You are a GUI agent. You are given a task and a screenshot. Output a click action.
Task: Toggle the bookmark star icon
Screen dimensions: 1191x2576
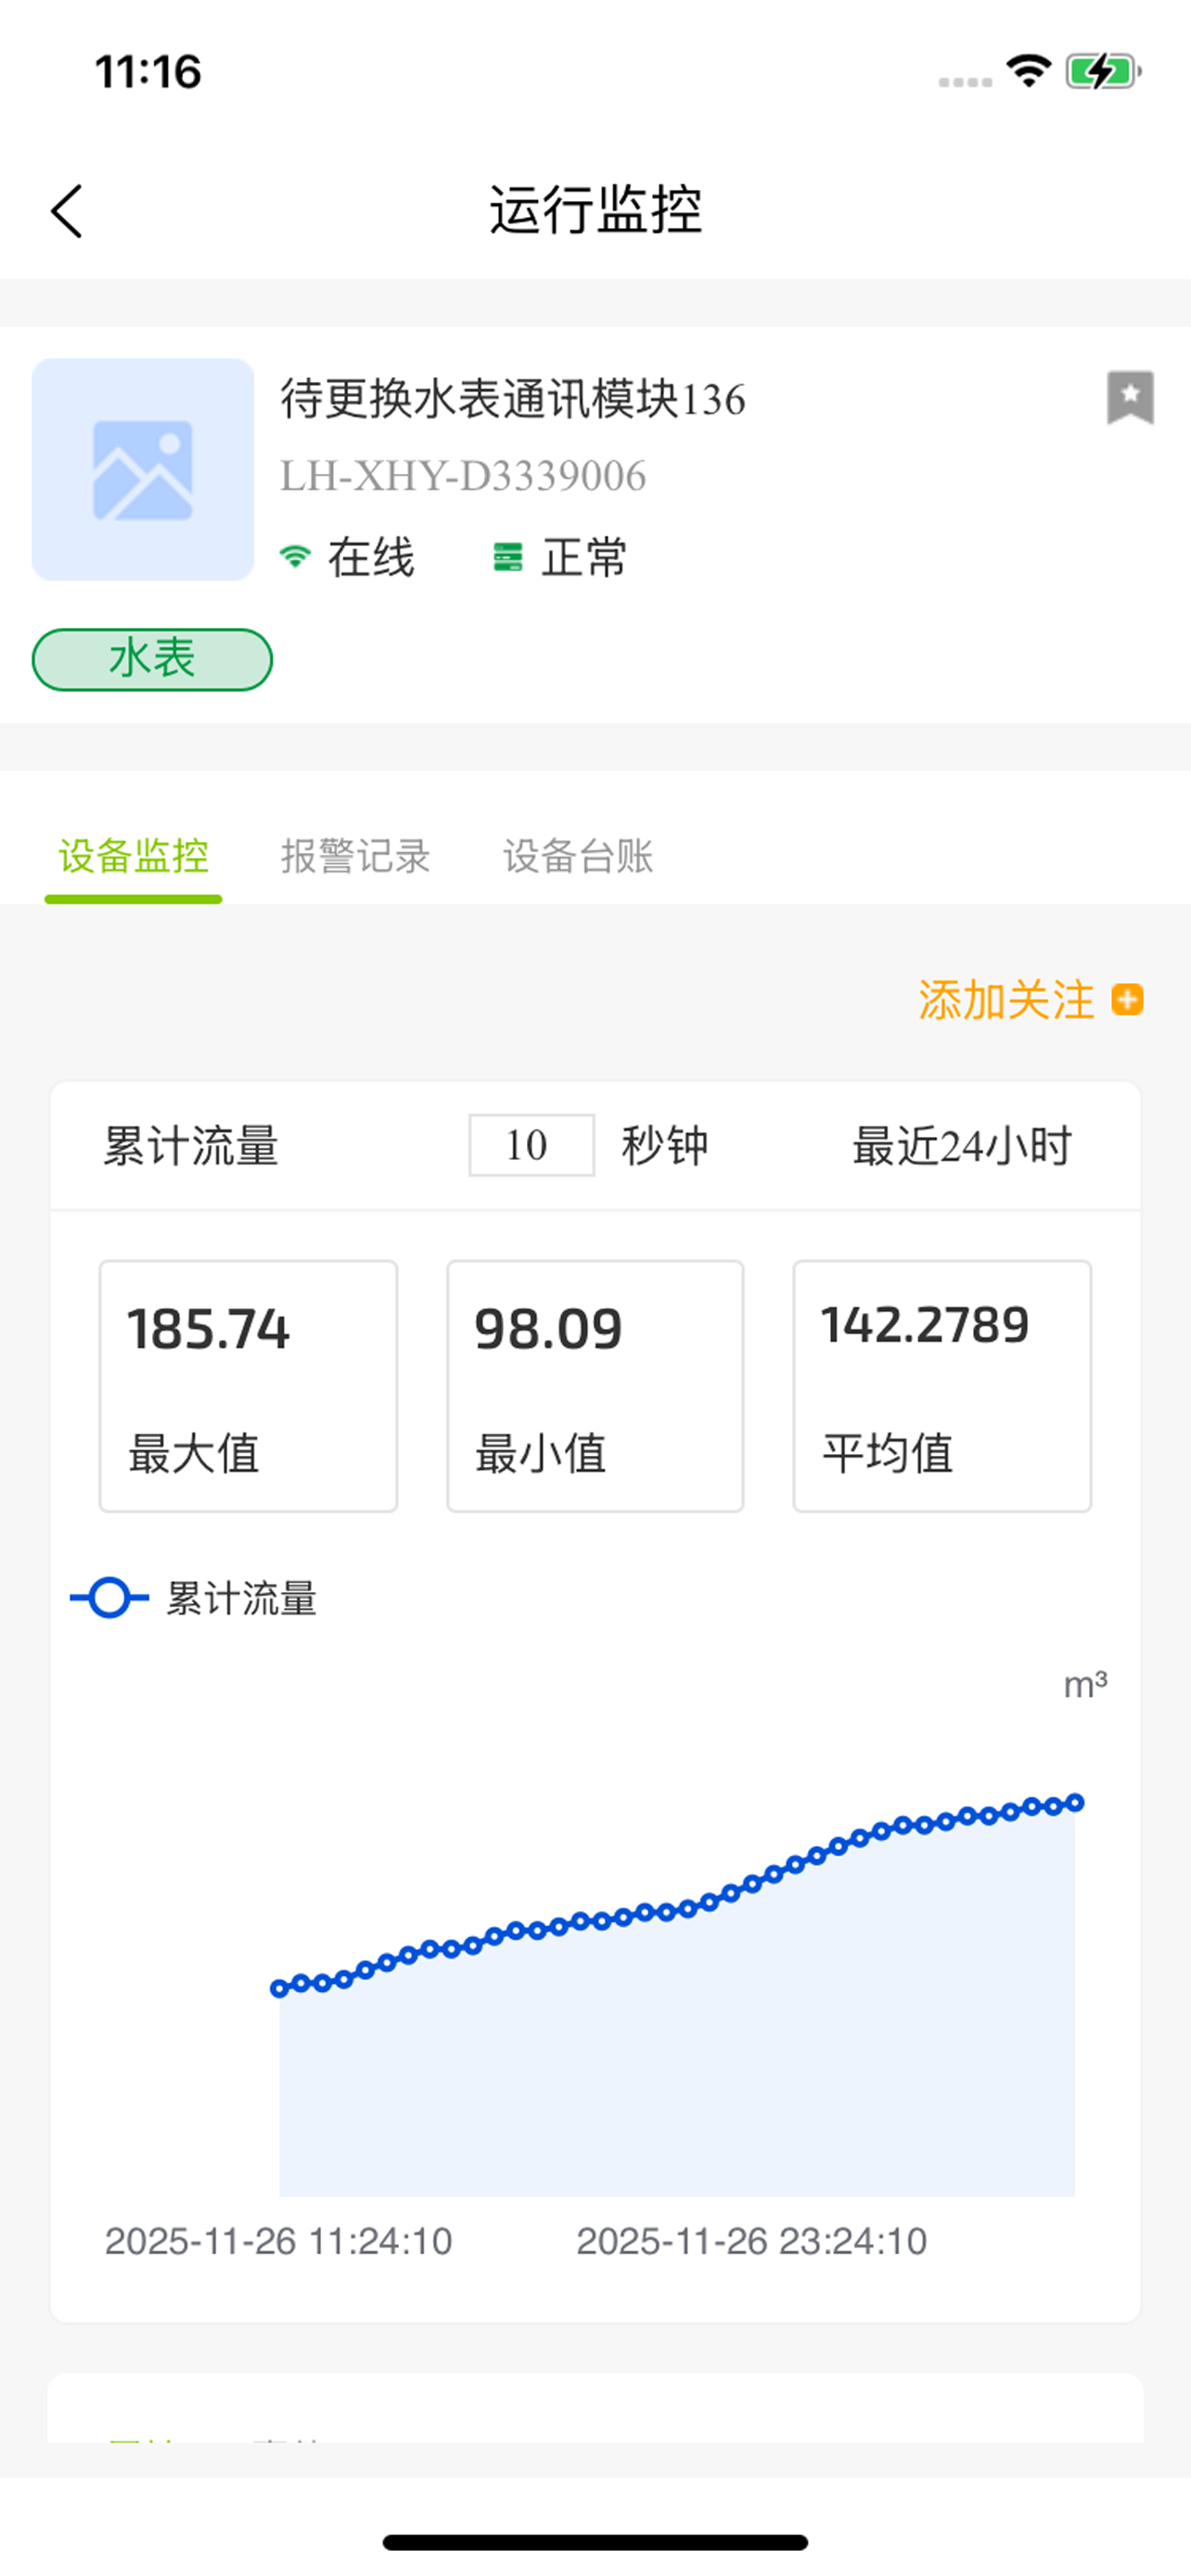click(x=1130, y=397)
